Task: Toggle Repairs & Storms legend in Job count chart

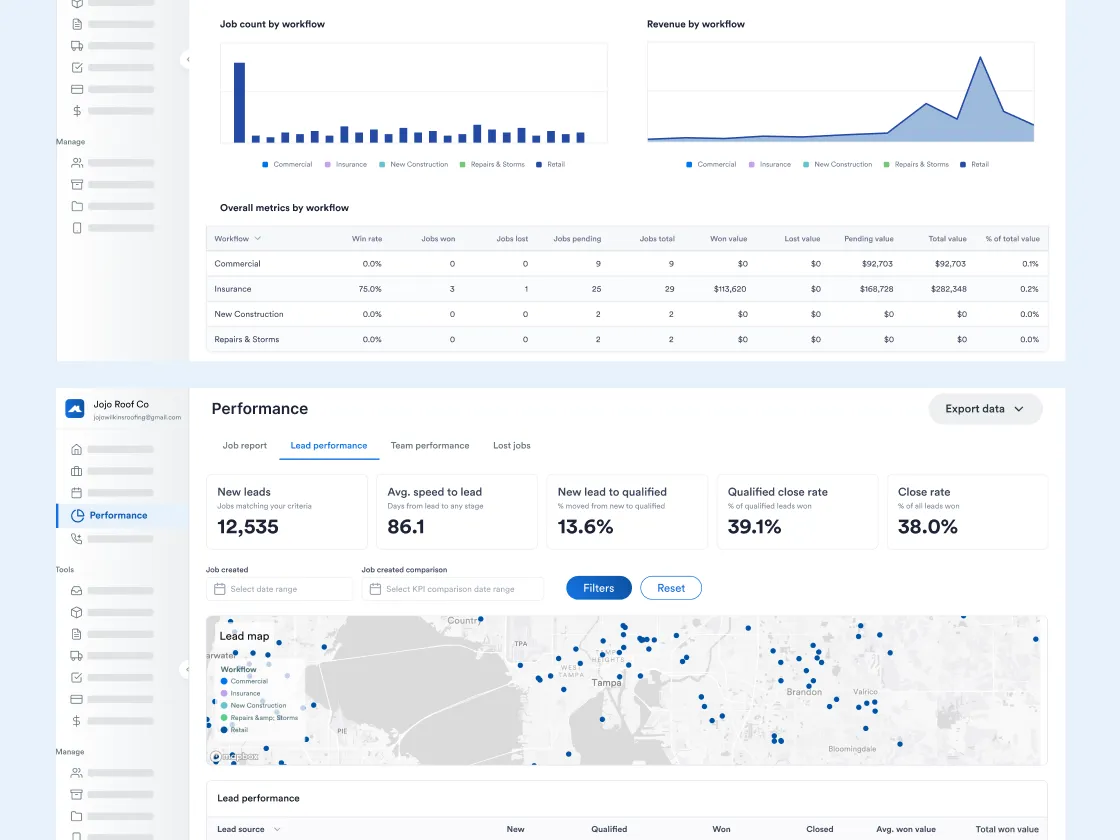Action: click(x=492, y=164)
